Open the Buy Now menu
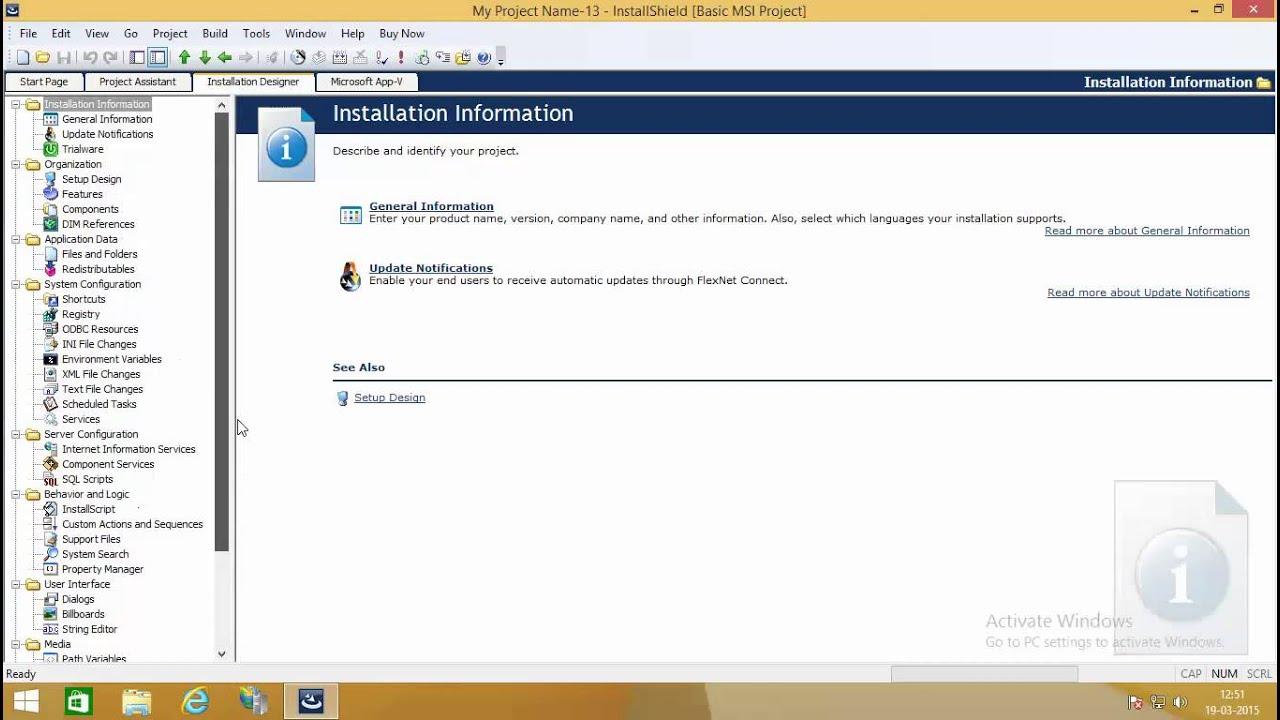Screen dimensions: 1280x720 click(402, 33)
